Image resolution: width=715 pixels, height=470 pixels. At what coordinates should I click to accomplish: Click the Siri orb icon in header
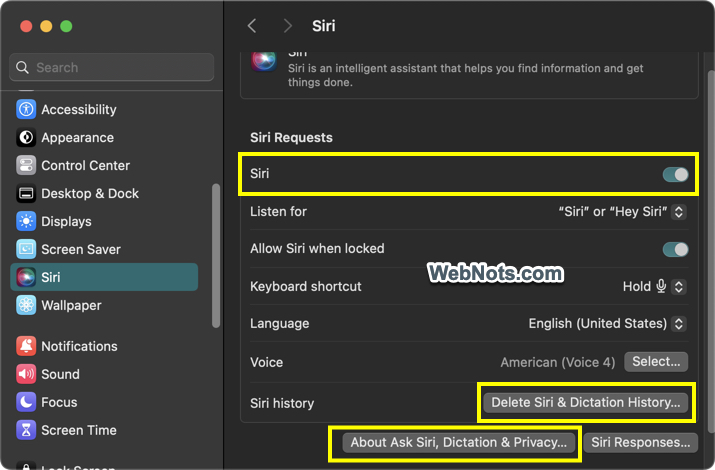coord(264,61)
